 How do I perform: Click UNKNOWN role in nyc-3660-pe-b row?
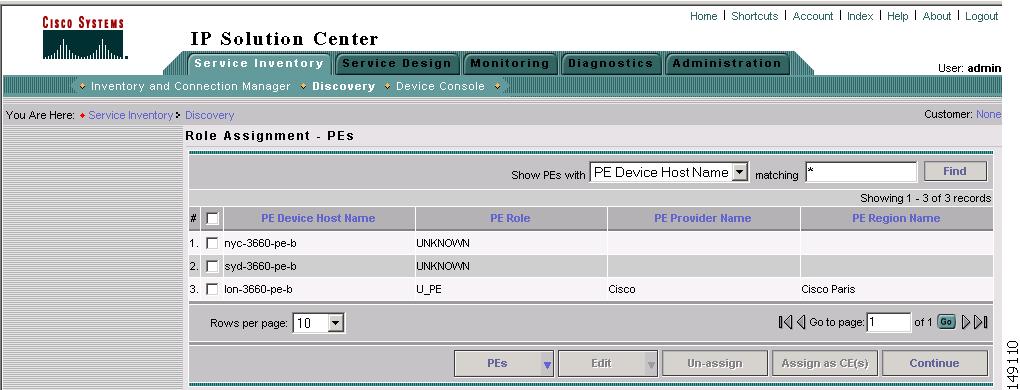442,243
